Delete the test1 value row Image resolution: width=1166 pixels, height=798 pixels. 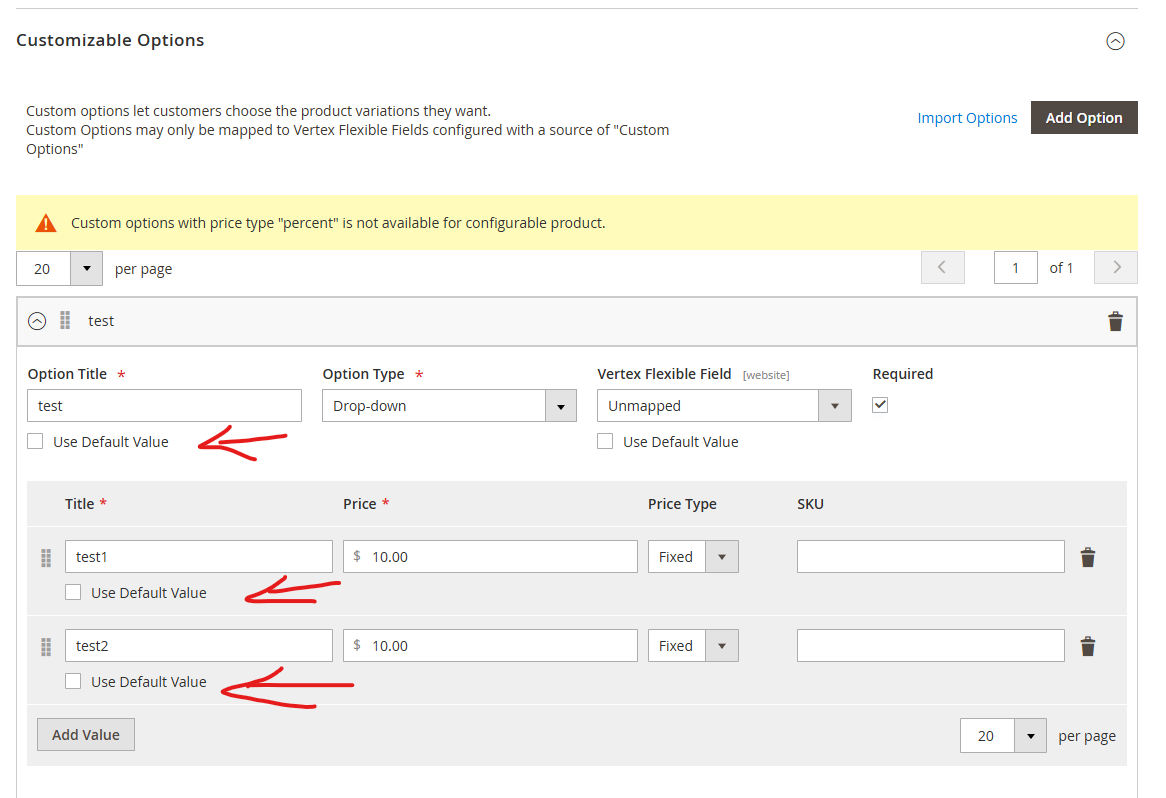pyautogui.click(x=1088, y=558)
